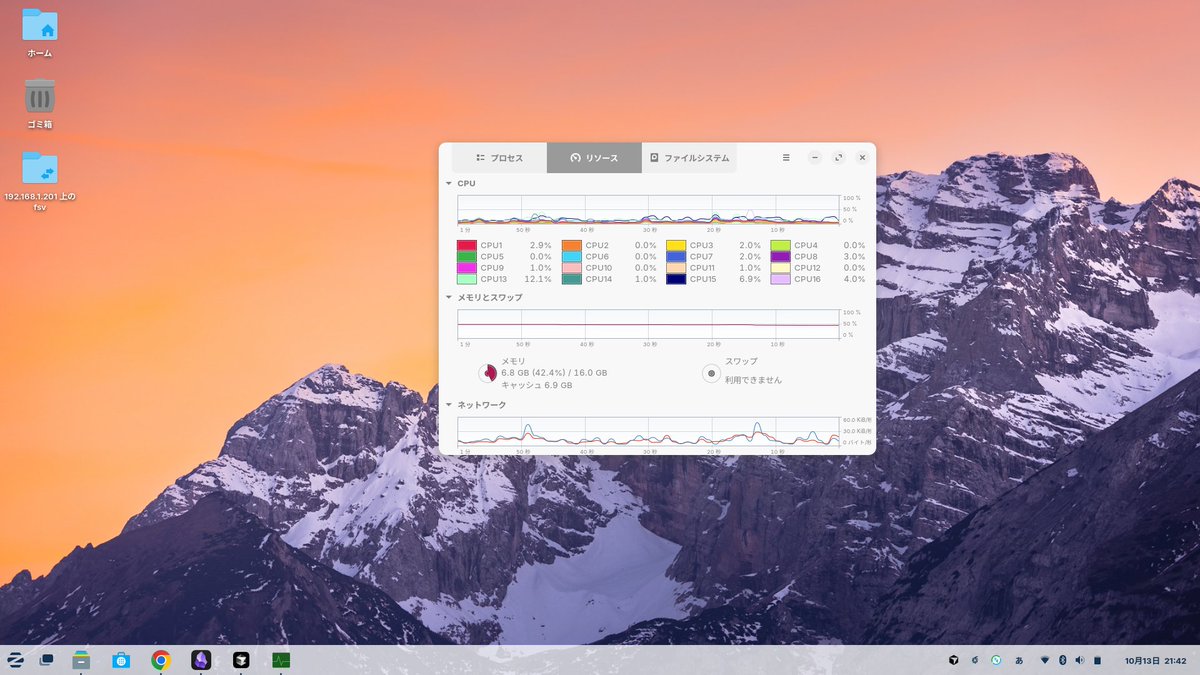Open the purple crystal app in the taskbar
Screen dimensions: 1200x675
point(201,660)
